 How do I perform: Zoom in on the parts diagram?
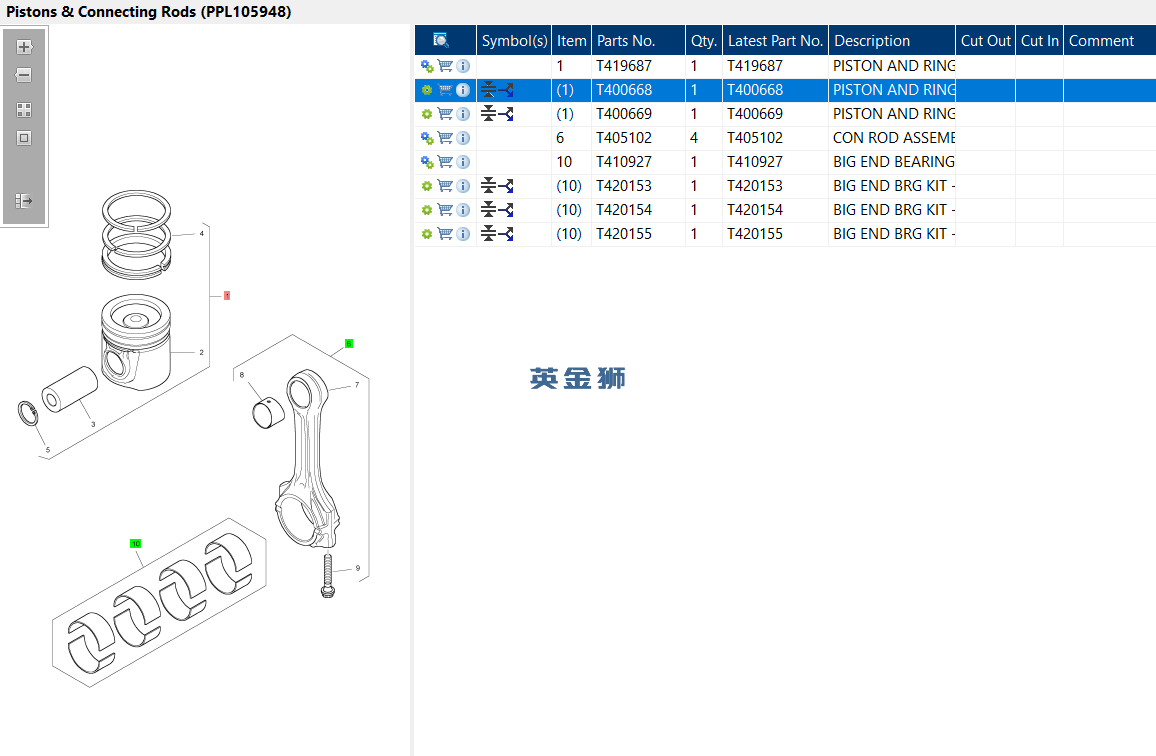tap(24, 46)
